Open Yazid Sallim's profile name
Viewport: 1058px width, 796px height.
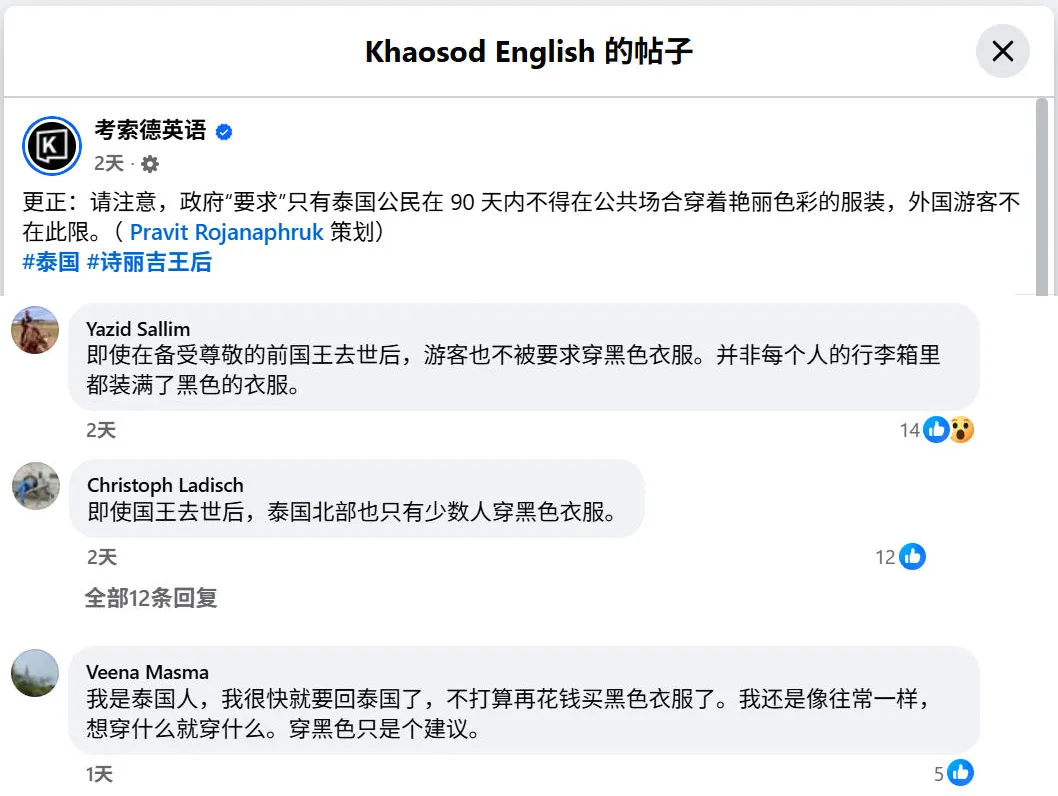[x=138, y=329]
